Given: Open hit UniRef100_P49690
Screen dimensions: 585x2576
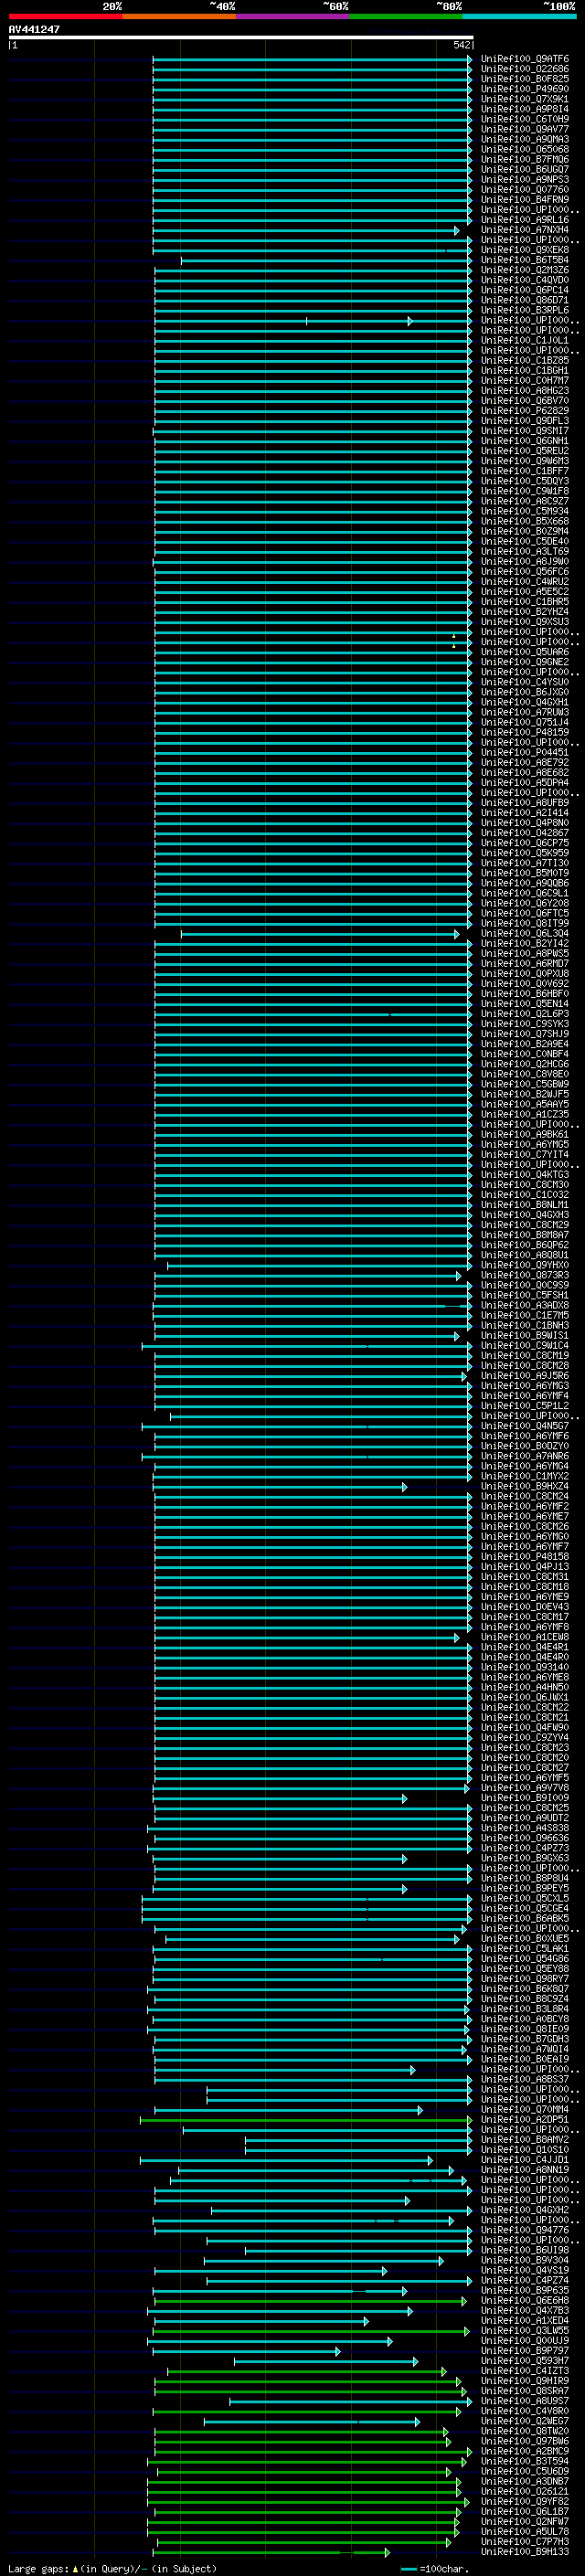Looking at the screenshot, I should (x=525, y=89).
